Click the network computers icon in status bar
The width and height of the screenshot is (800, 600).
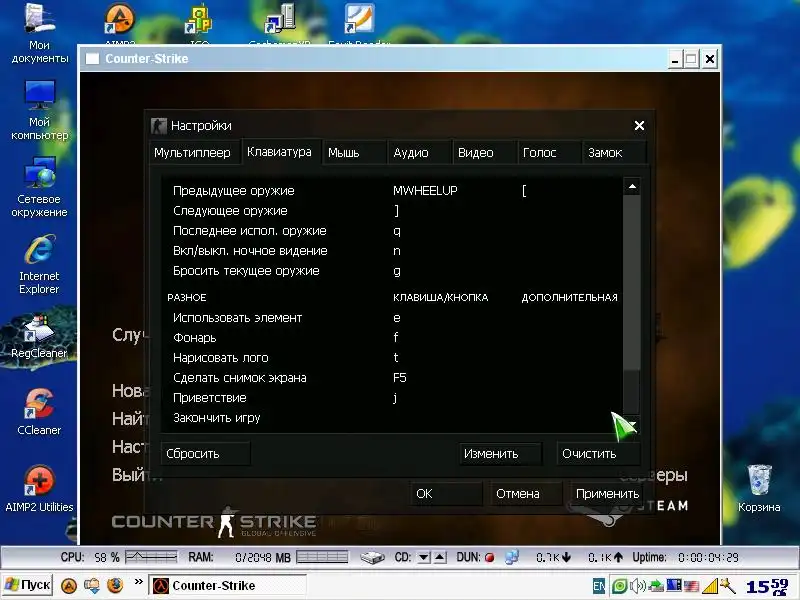pos(512,557)
